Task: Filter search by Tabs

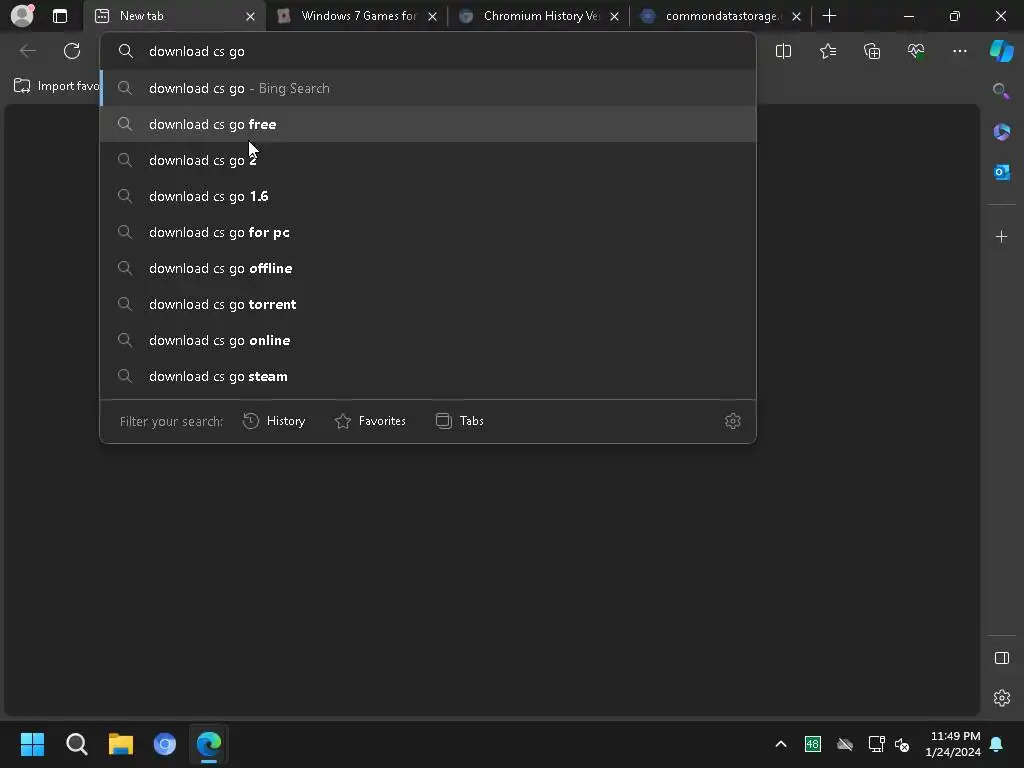Action: point(460,421)
